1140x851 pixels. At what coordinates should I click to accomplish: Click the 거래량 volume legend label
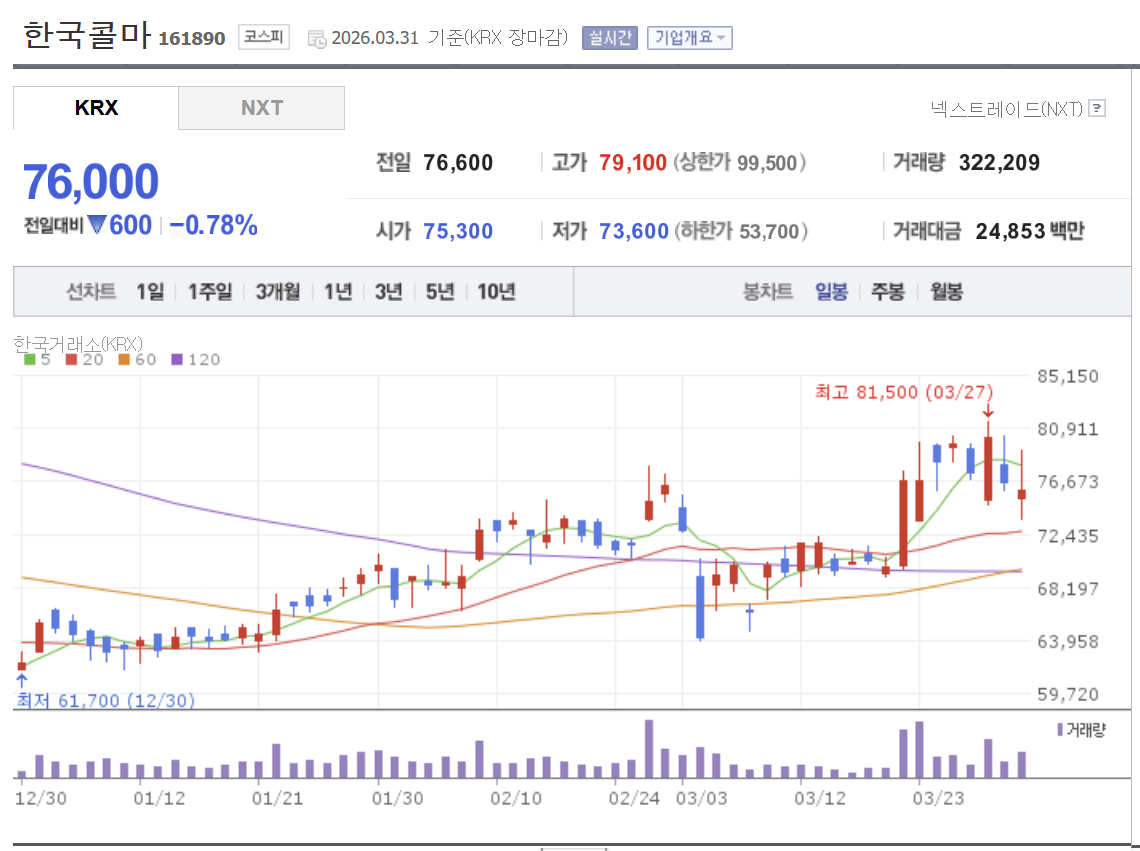coord(1085,730)
